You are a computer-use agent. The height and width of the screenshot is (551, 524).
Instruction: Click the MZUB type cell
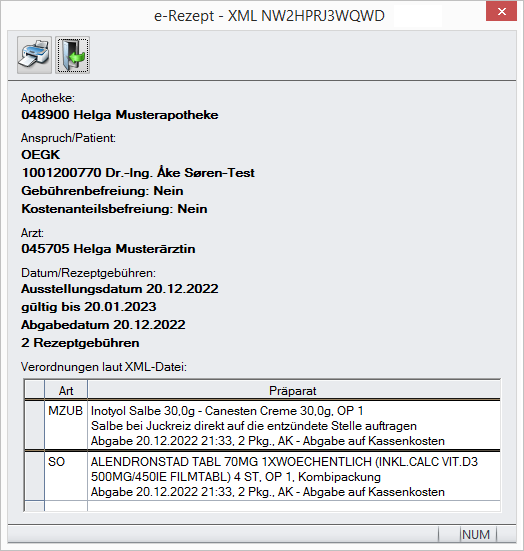tap(66, 425)
